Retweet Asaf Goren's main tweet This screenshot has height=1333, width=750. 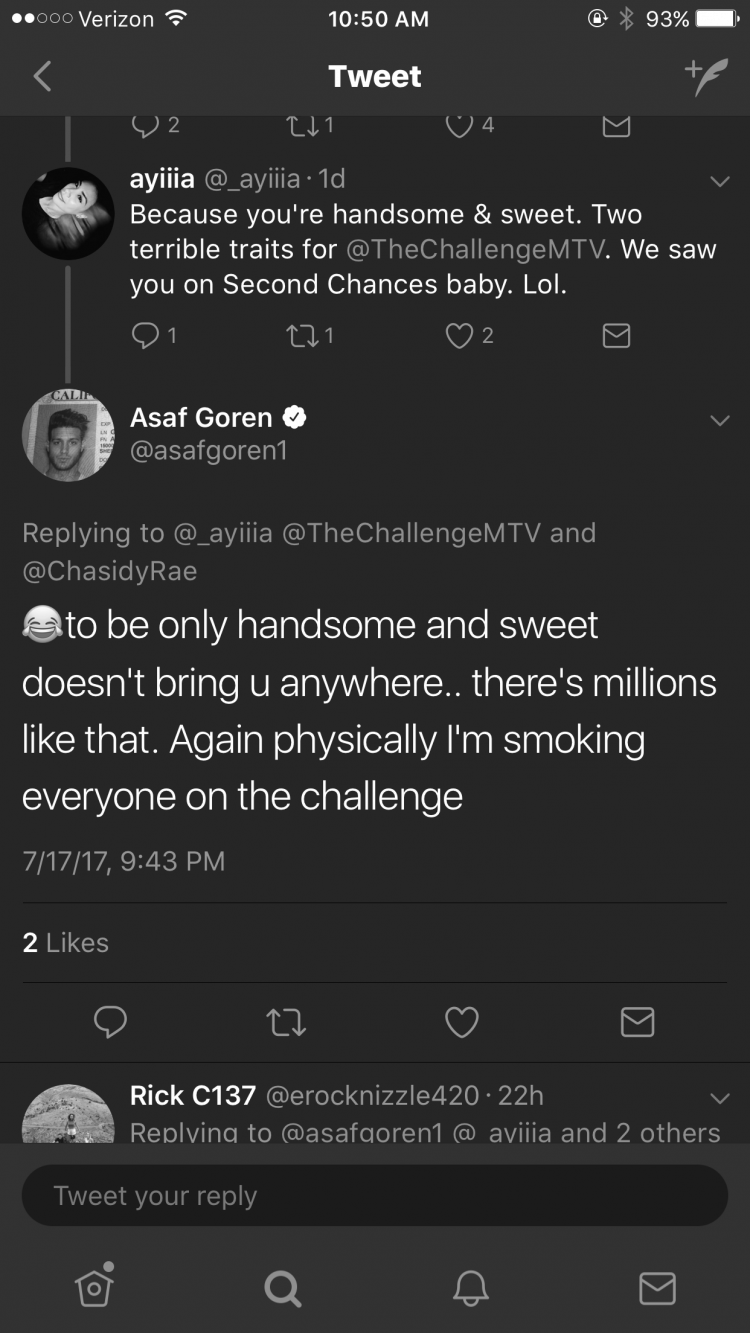point(286,1021)
